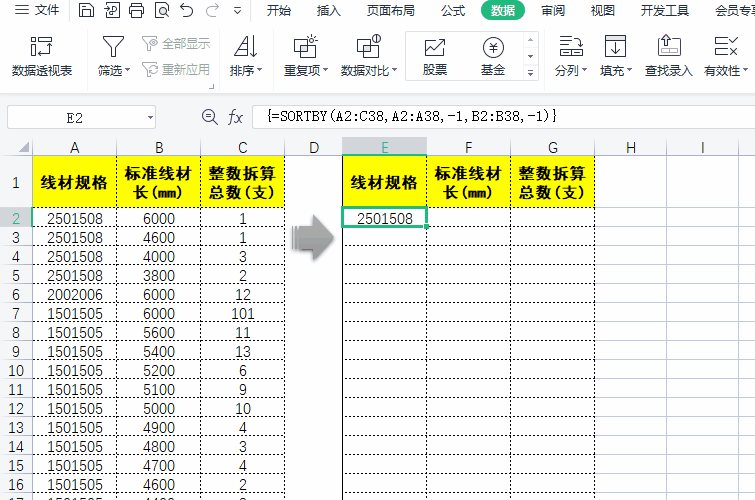Image resolution: width=755 pixels, height=500 pixels.
Task: Click cell B9 with value 5400
Action: click(x=158, y=351)
